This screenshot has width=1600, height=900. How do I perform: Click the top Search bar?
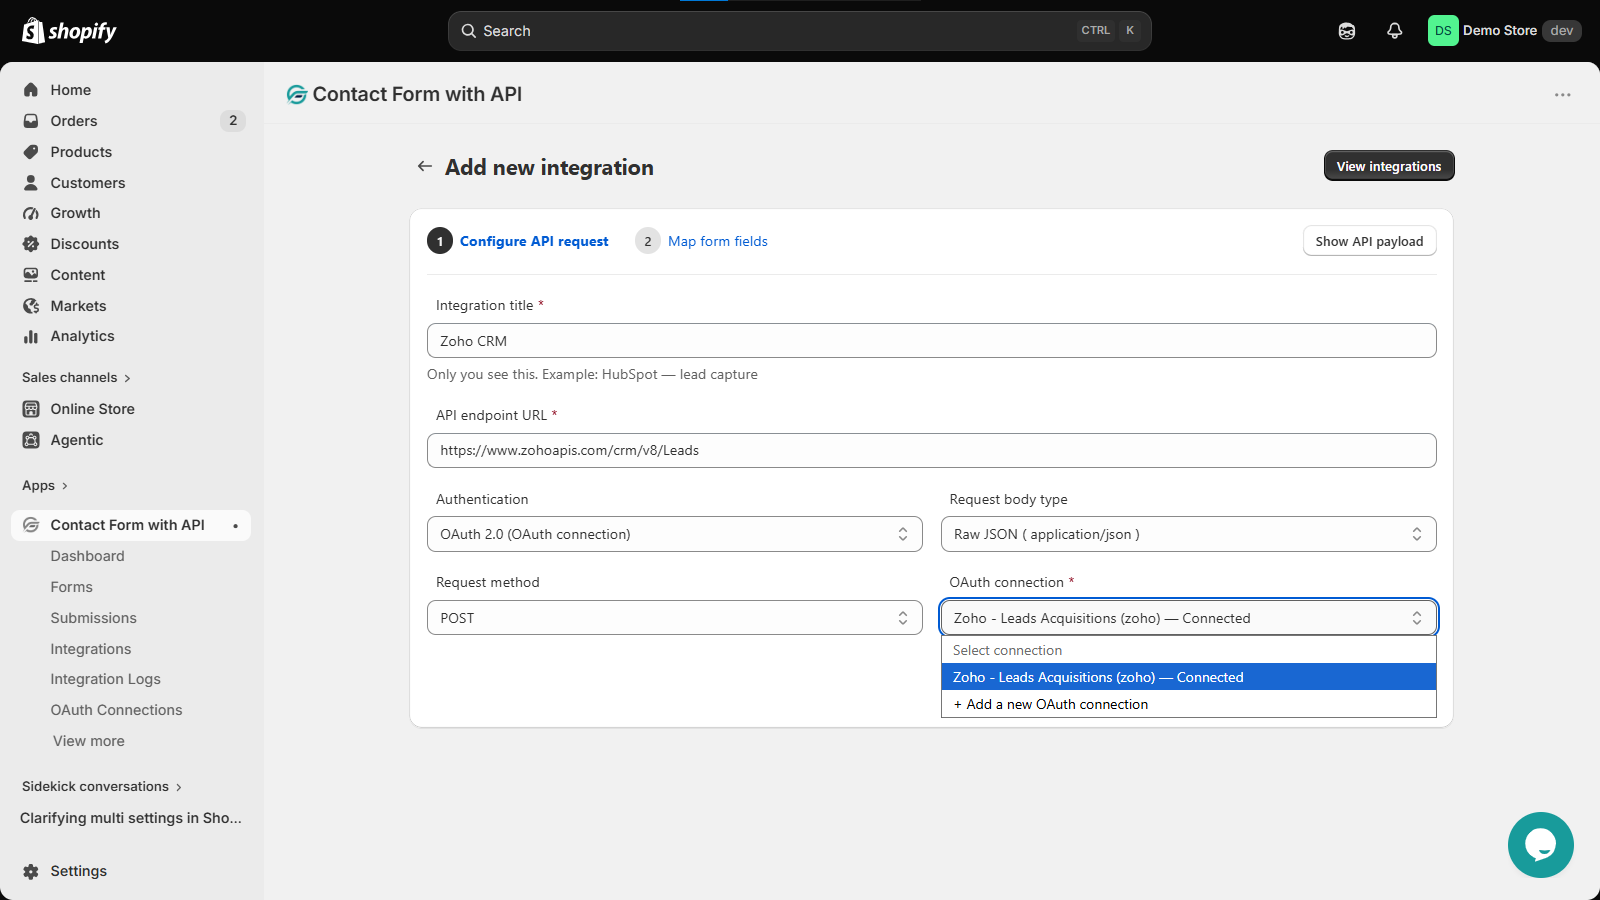point(800,31)
